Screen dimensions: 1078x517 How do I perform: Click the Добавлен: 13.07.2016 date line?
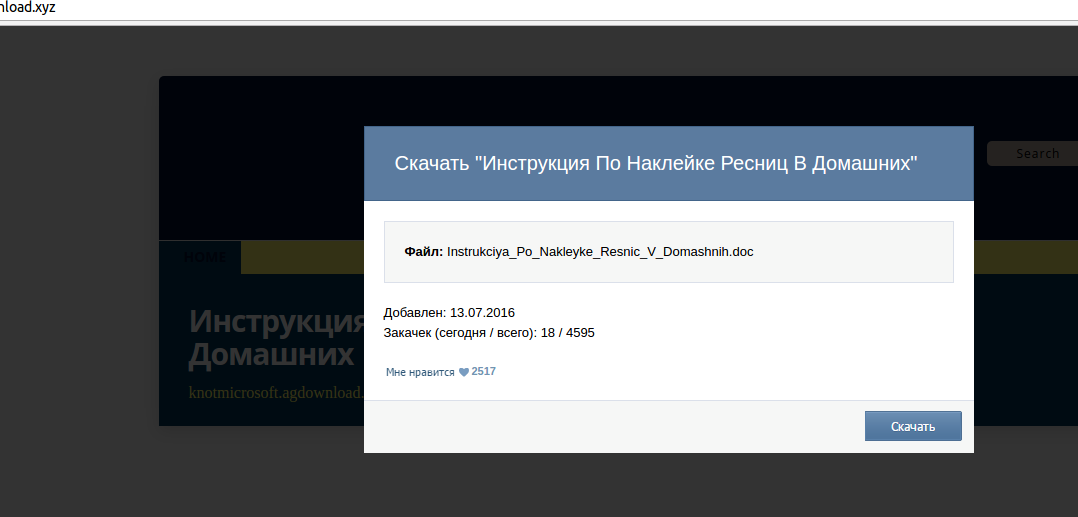coord(449,313)
